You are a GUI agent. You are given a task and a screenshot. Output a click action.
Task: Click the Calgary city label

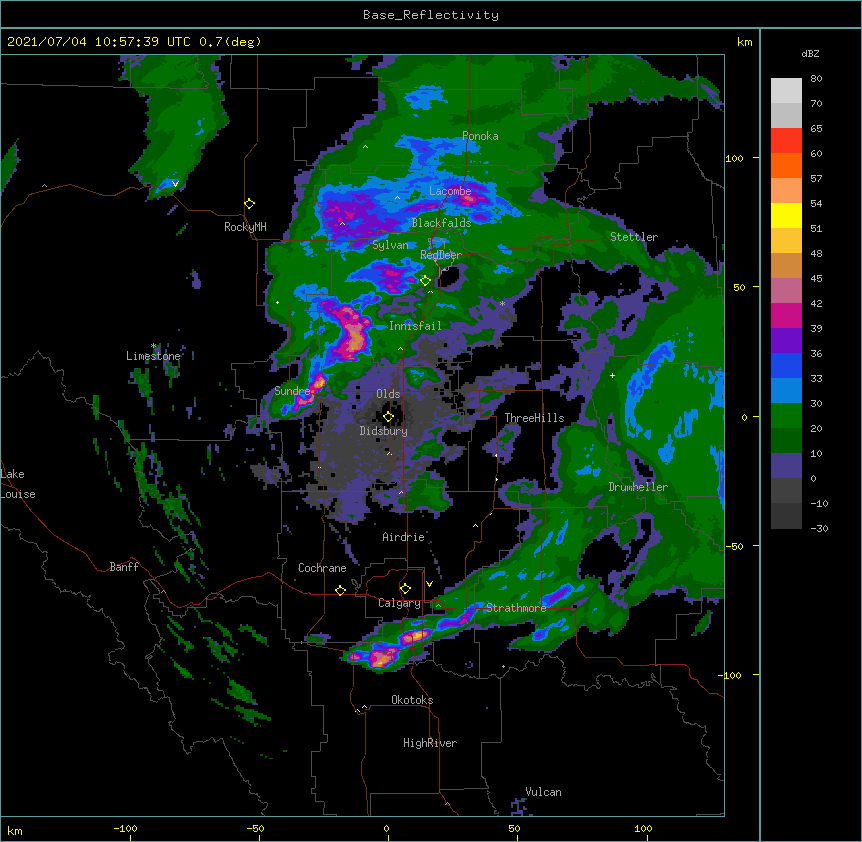click(x=399, y=603)
